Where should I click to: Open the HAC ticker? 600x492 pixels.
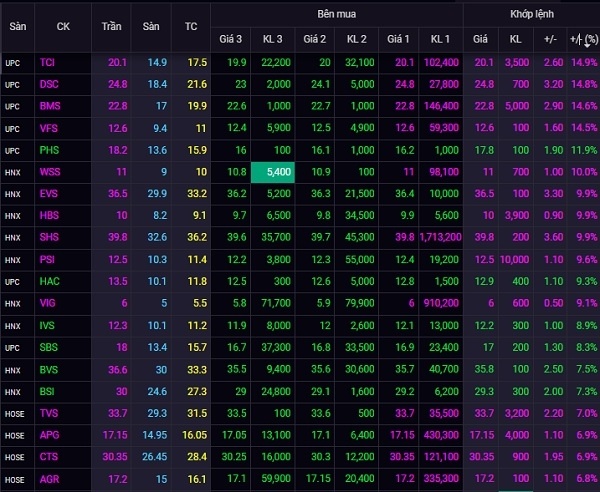pyautogui.click(x=50, y=282)
